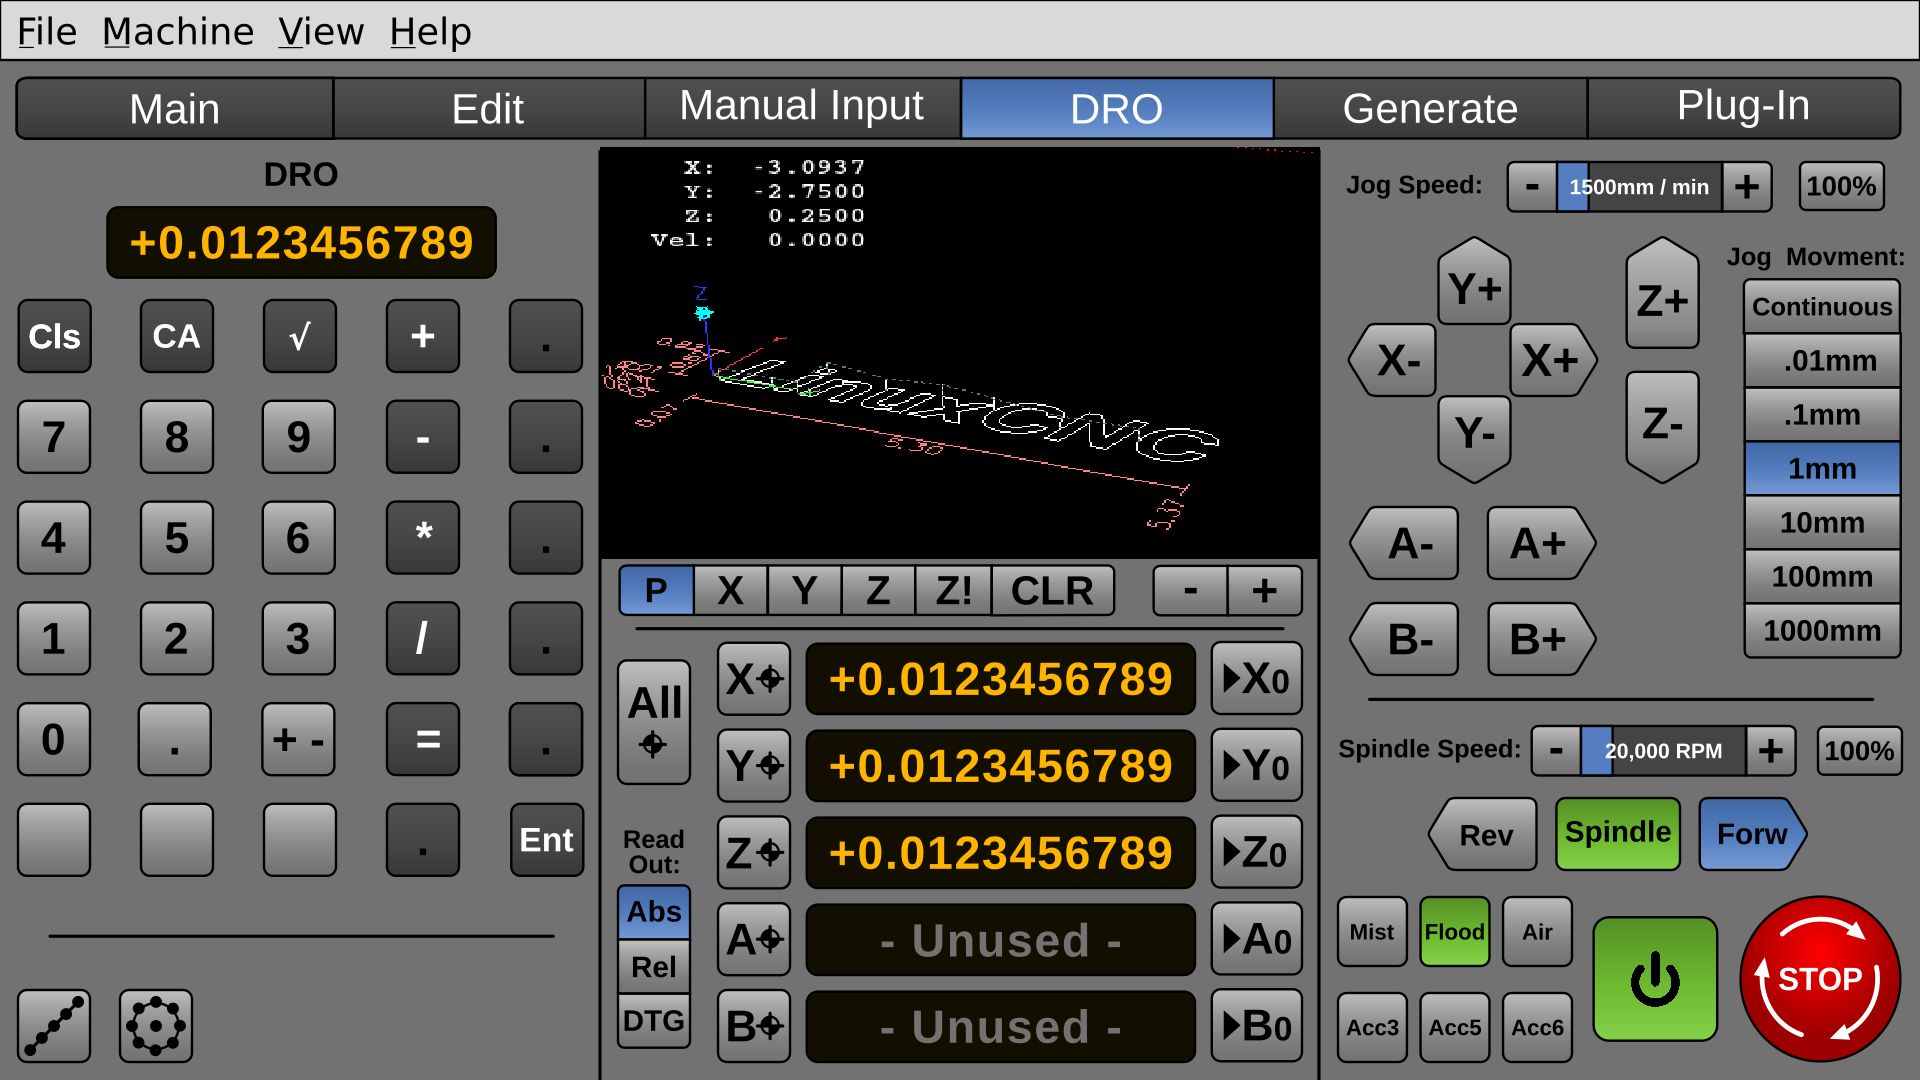Image resolution: width=1920 pixels, height=1080 pixels.
Task: Run spindle forward with Forw
Action: click(1752, 834)
